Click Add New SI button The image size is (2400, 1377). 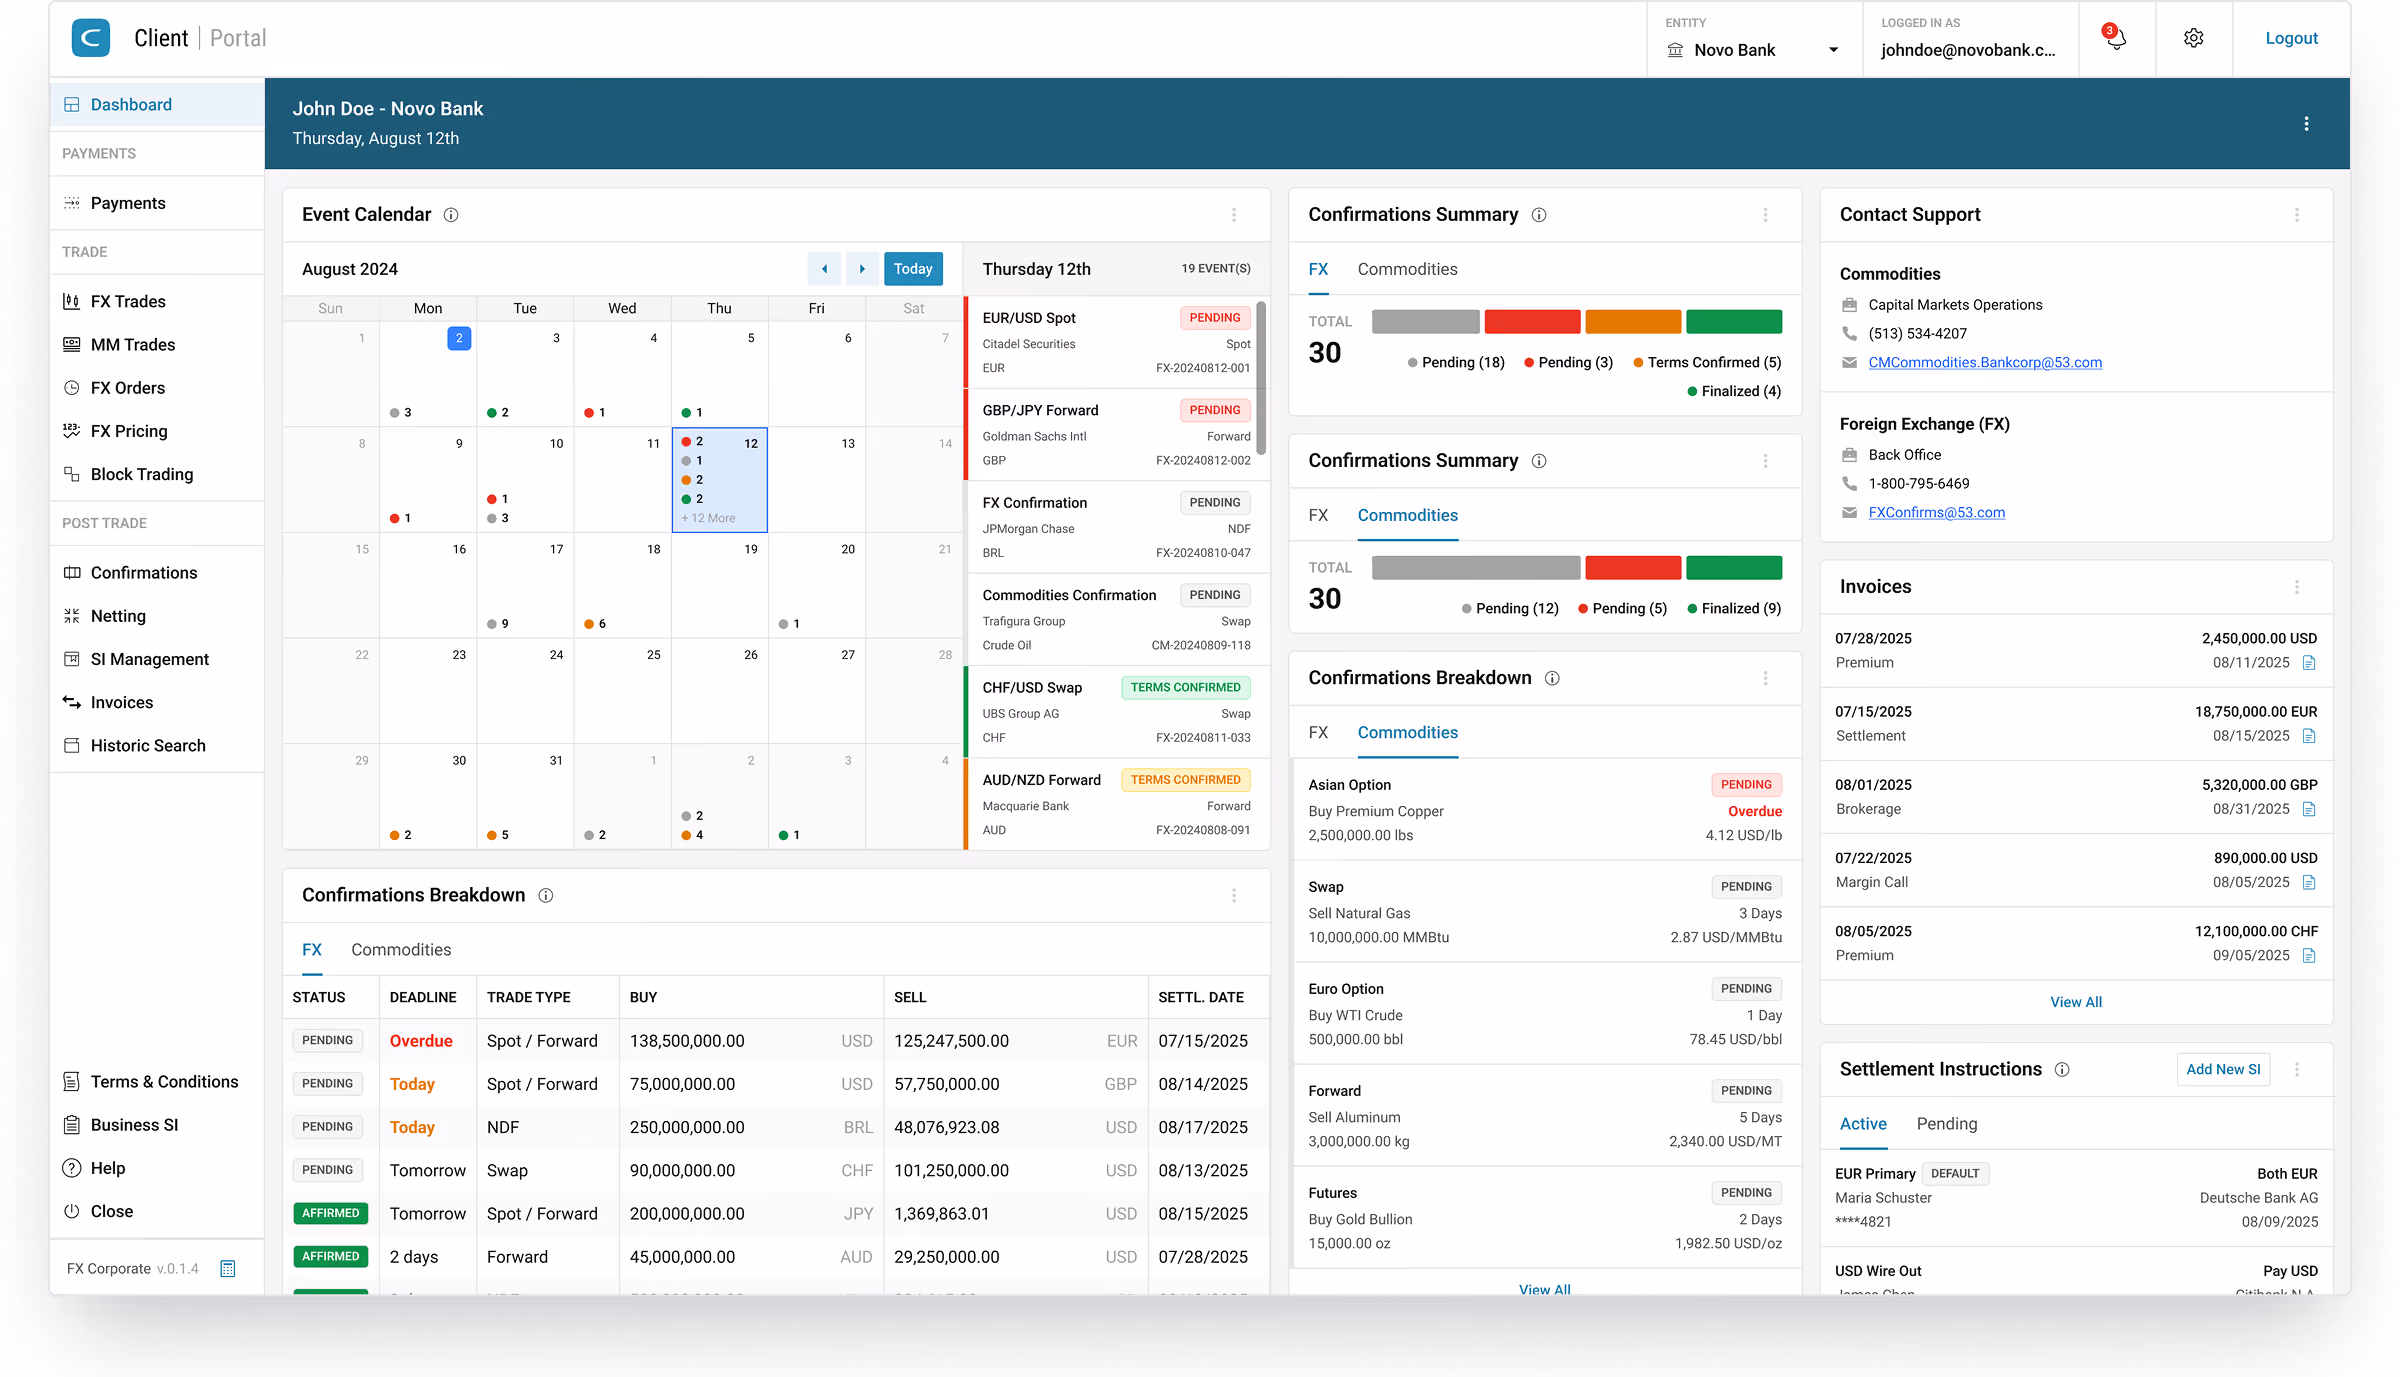2223,1069
